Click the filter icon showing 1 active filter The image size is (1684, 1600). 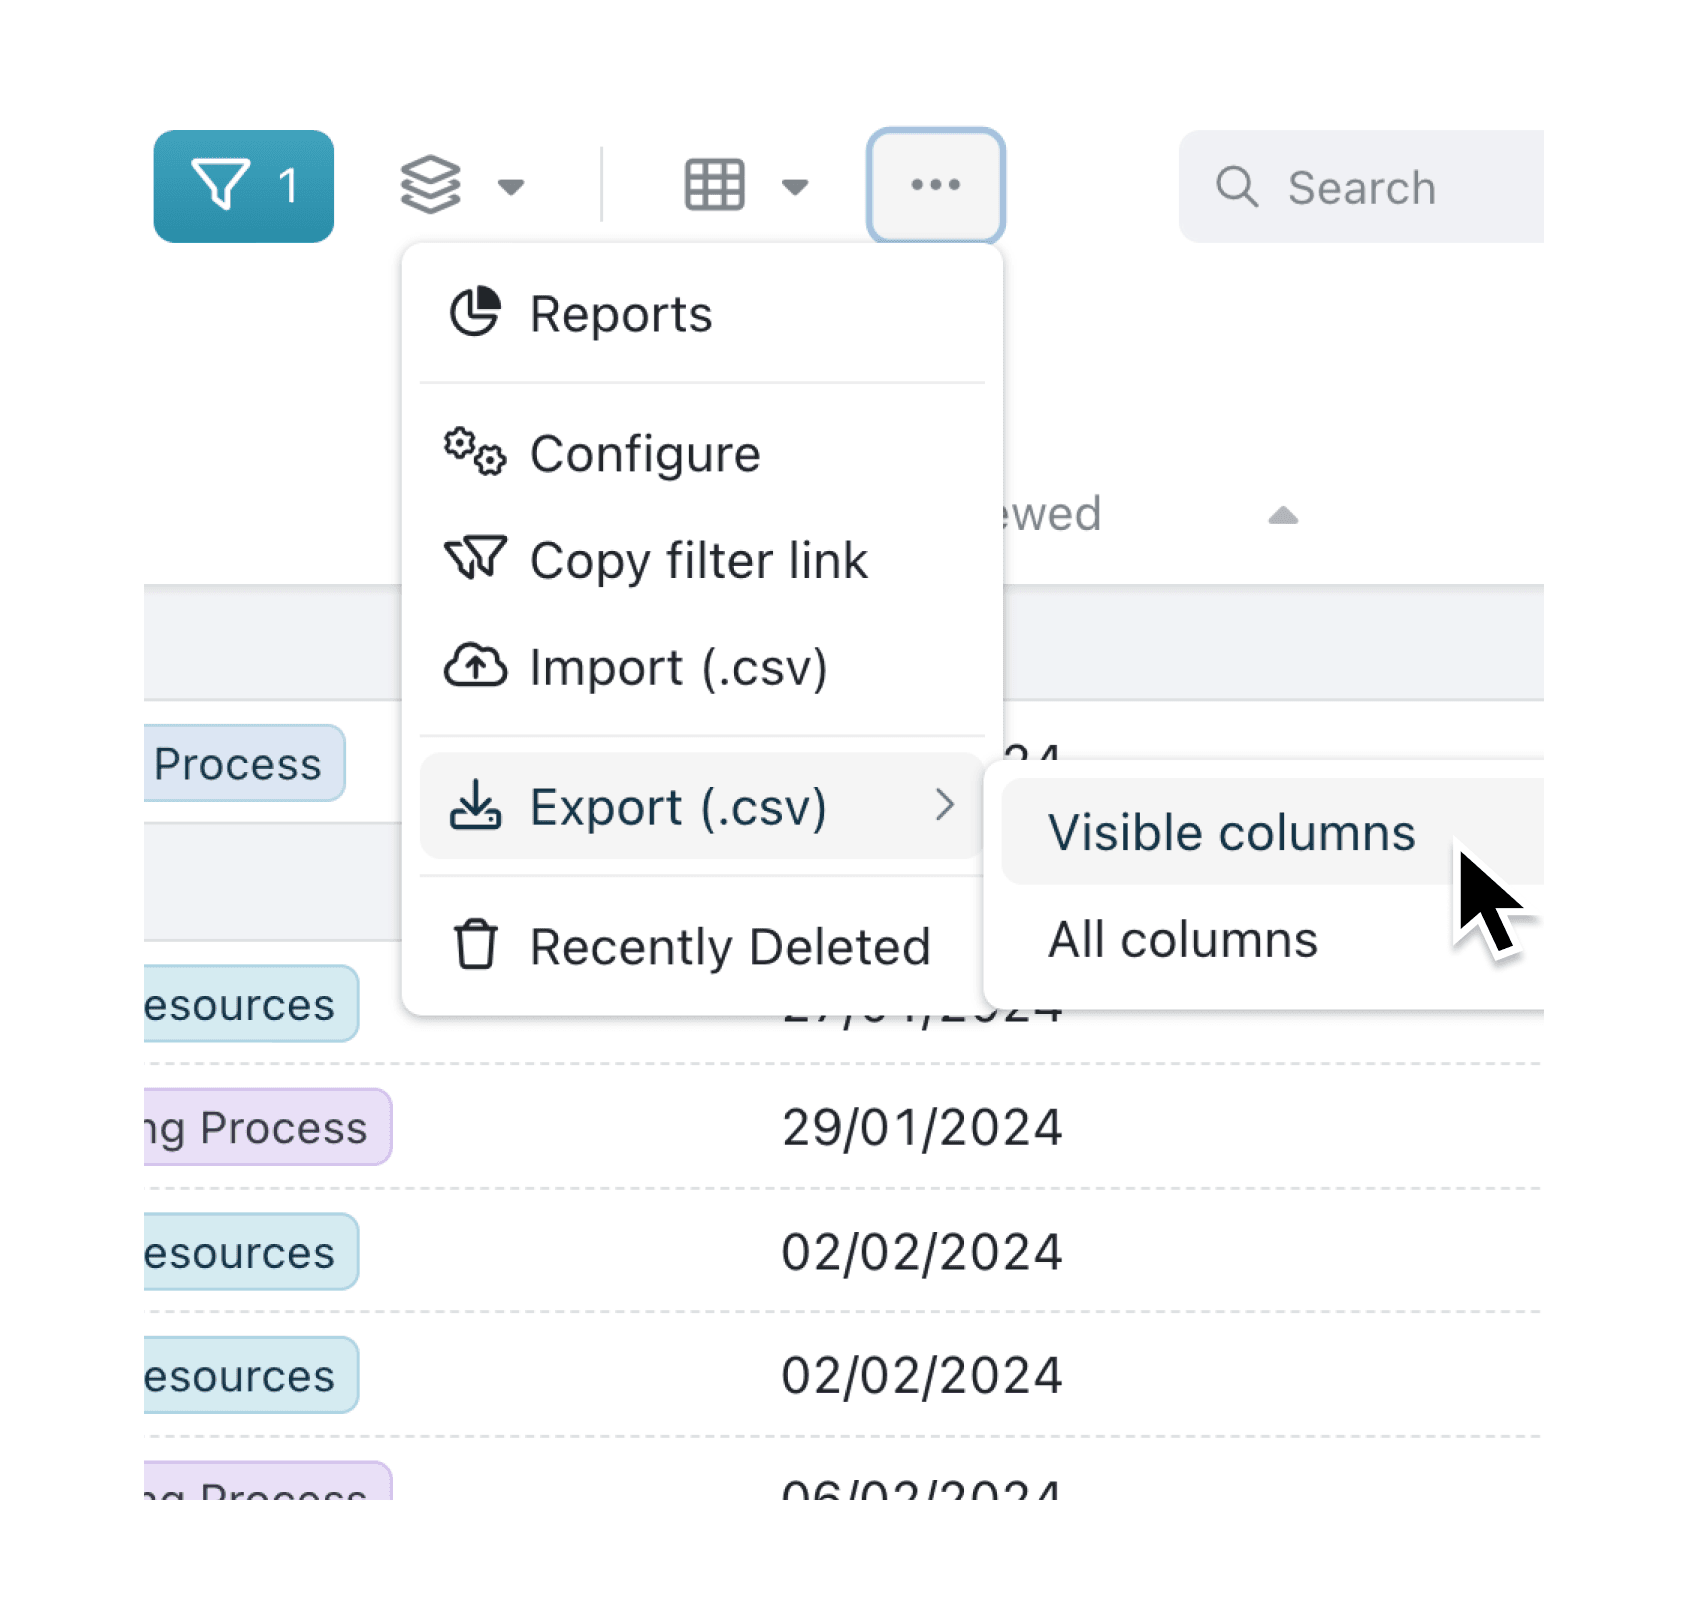click(243, 185)
